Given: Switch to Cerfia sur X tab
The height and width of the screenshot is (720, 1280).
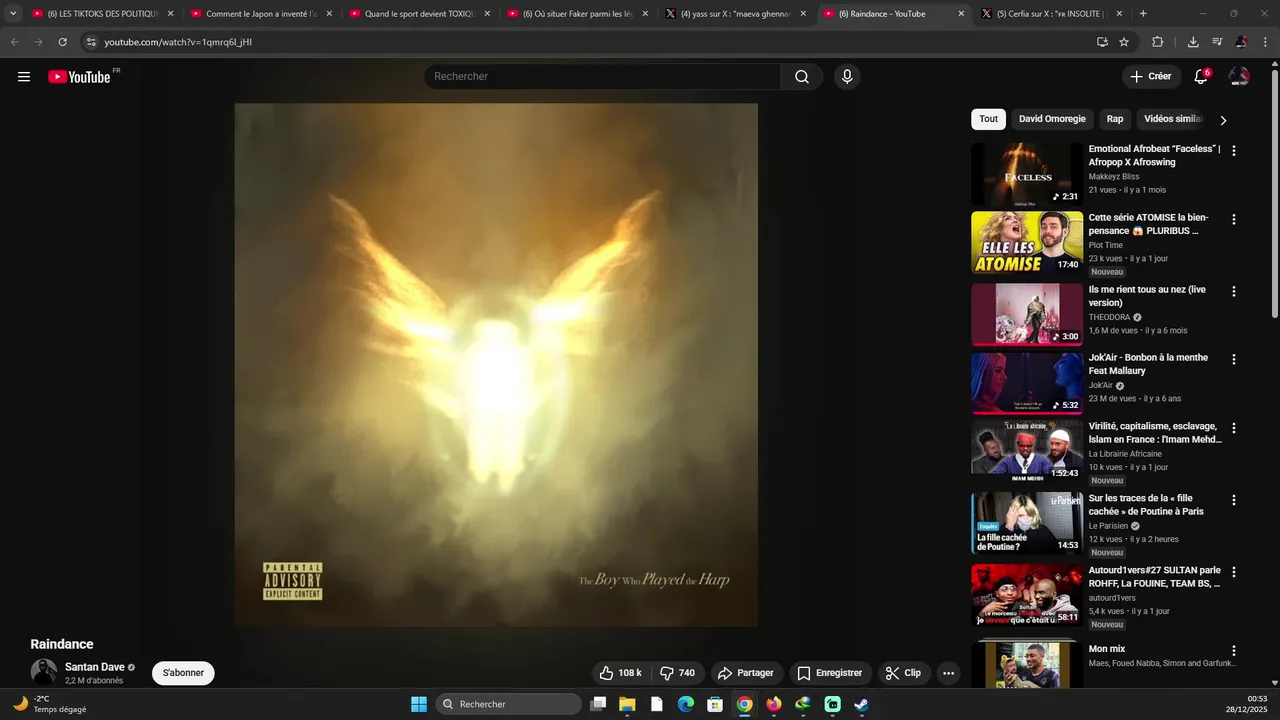Looking at the screenshot, I should (x=1051, y=14).
